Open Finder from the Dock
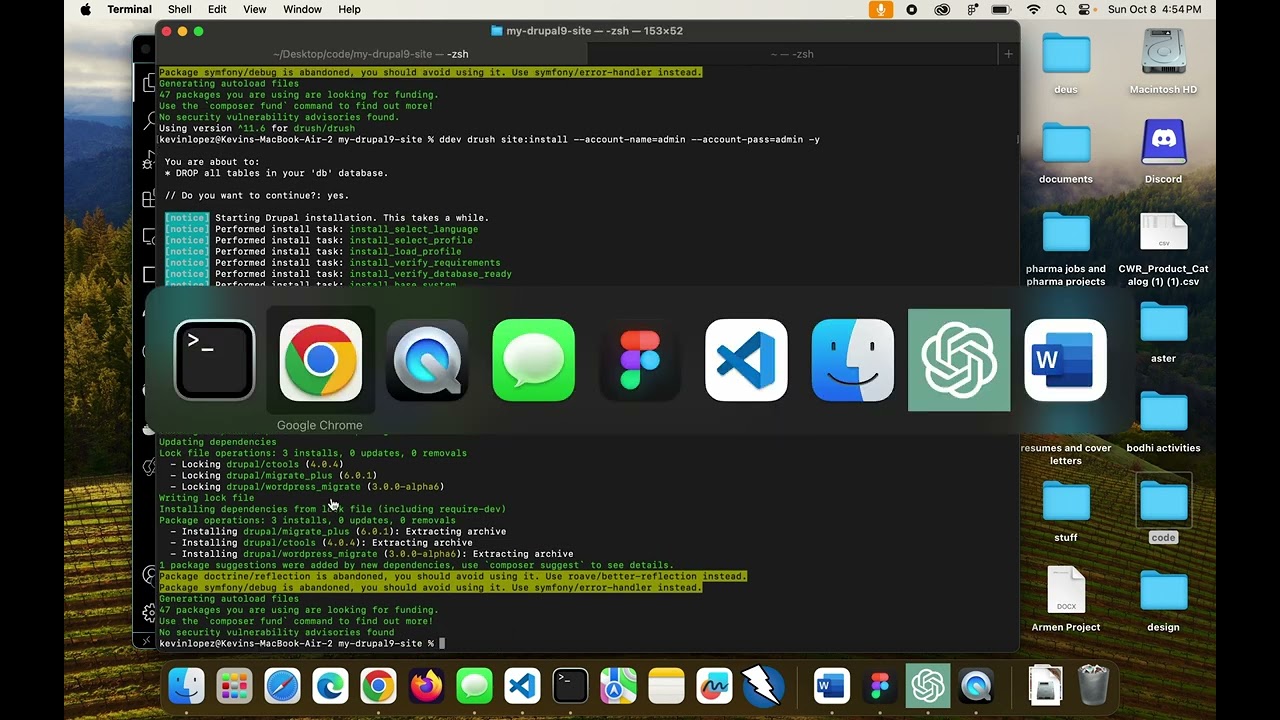The image size is (1280, 720). tap(186, 686)
